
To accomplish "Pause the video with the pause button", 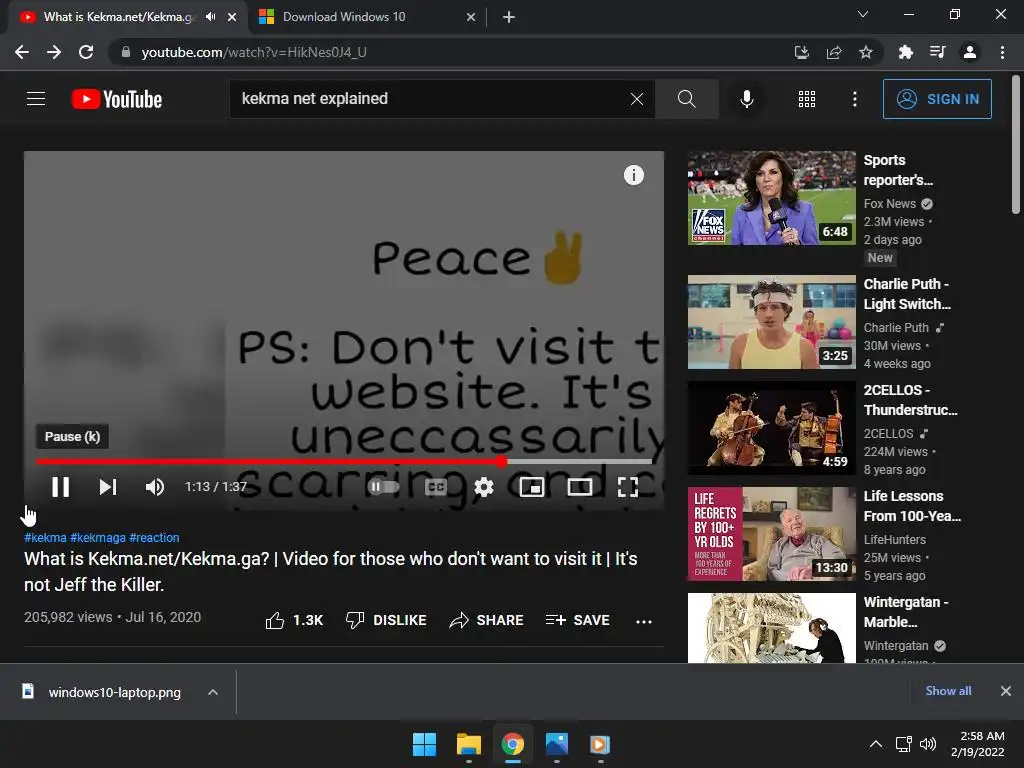I will pyautogui.click(x=60, y=487).
